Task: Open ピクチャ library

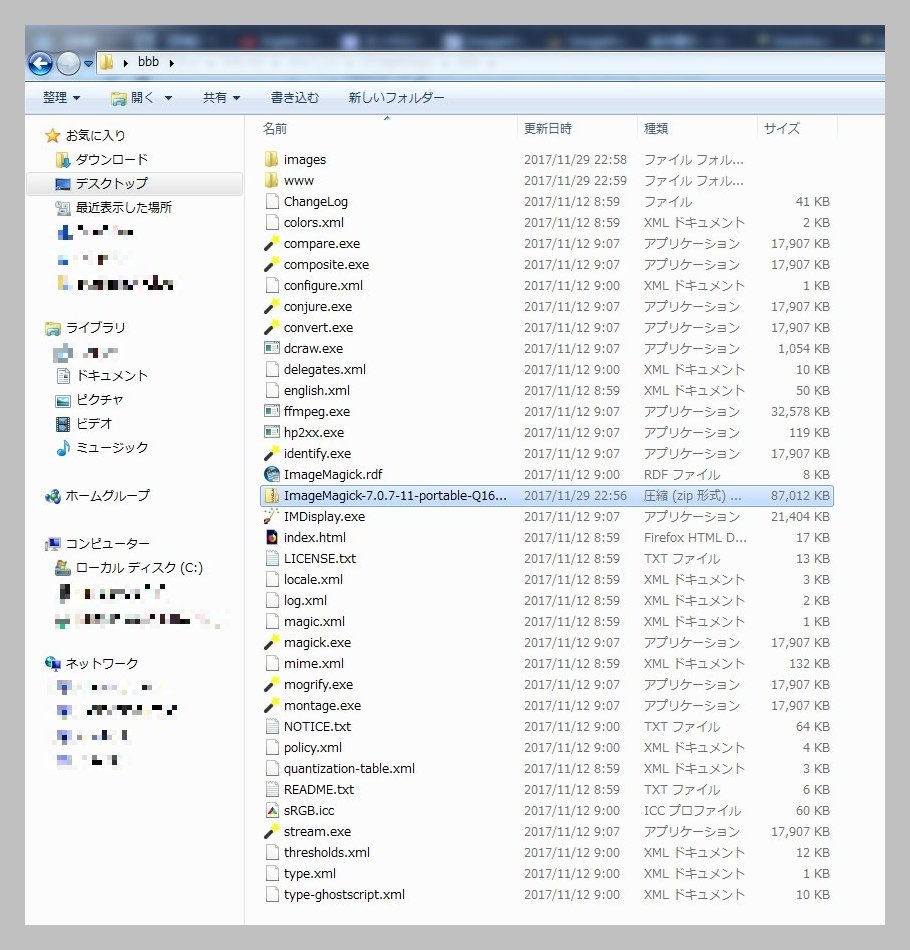Action: coord(99,400)
